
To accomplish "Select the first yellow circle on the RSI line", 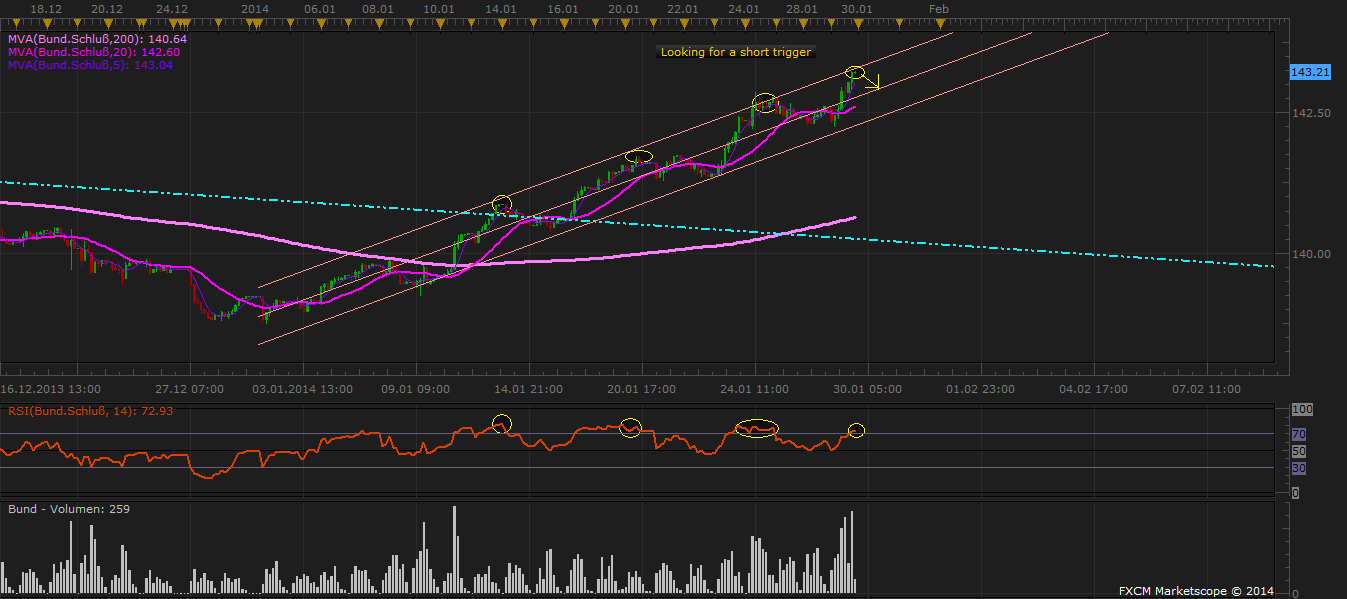I will click(502, 423).
